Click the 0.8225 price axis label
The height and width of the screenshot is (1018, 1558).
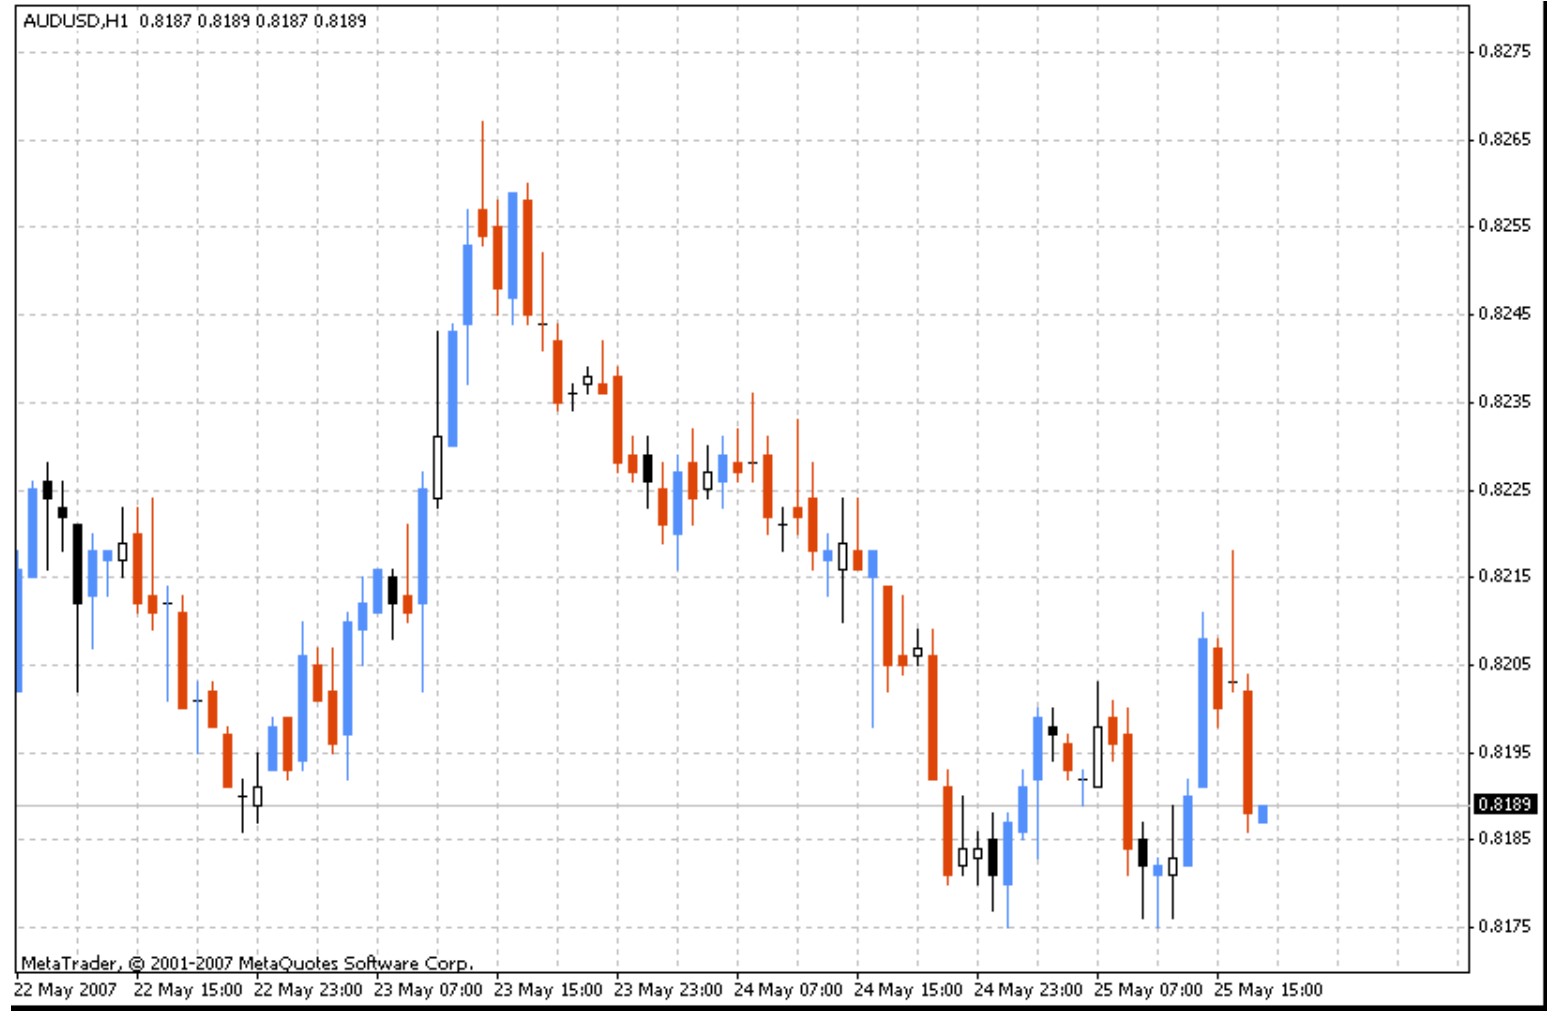tap(1504, 489)
